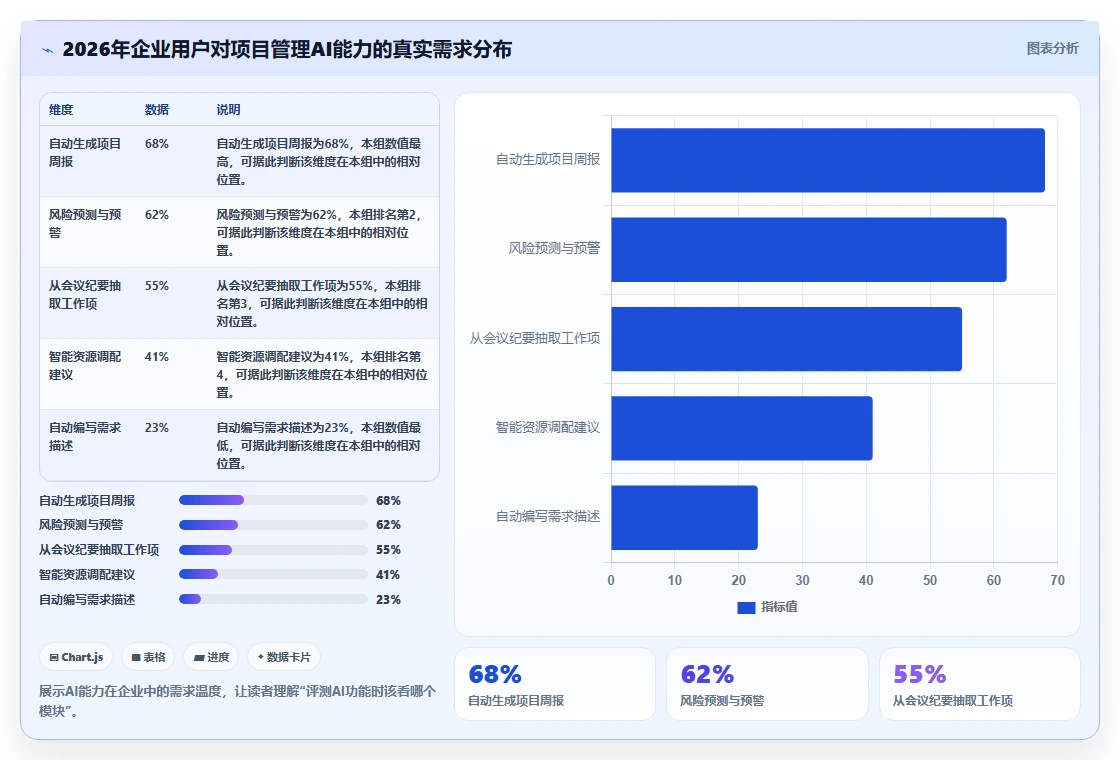This screenshot has width=1120, height=760.
Task: Click the 自动编写需求描述 chart axis label
Action: [548, 516]
